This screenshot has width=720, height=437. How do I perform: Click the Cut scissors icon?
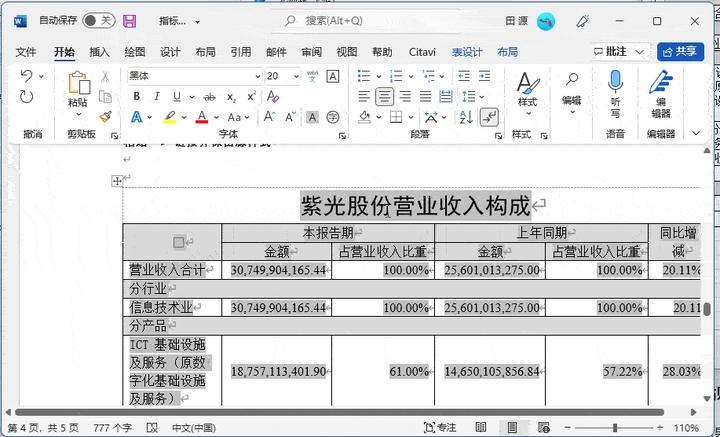105,76
